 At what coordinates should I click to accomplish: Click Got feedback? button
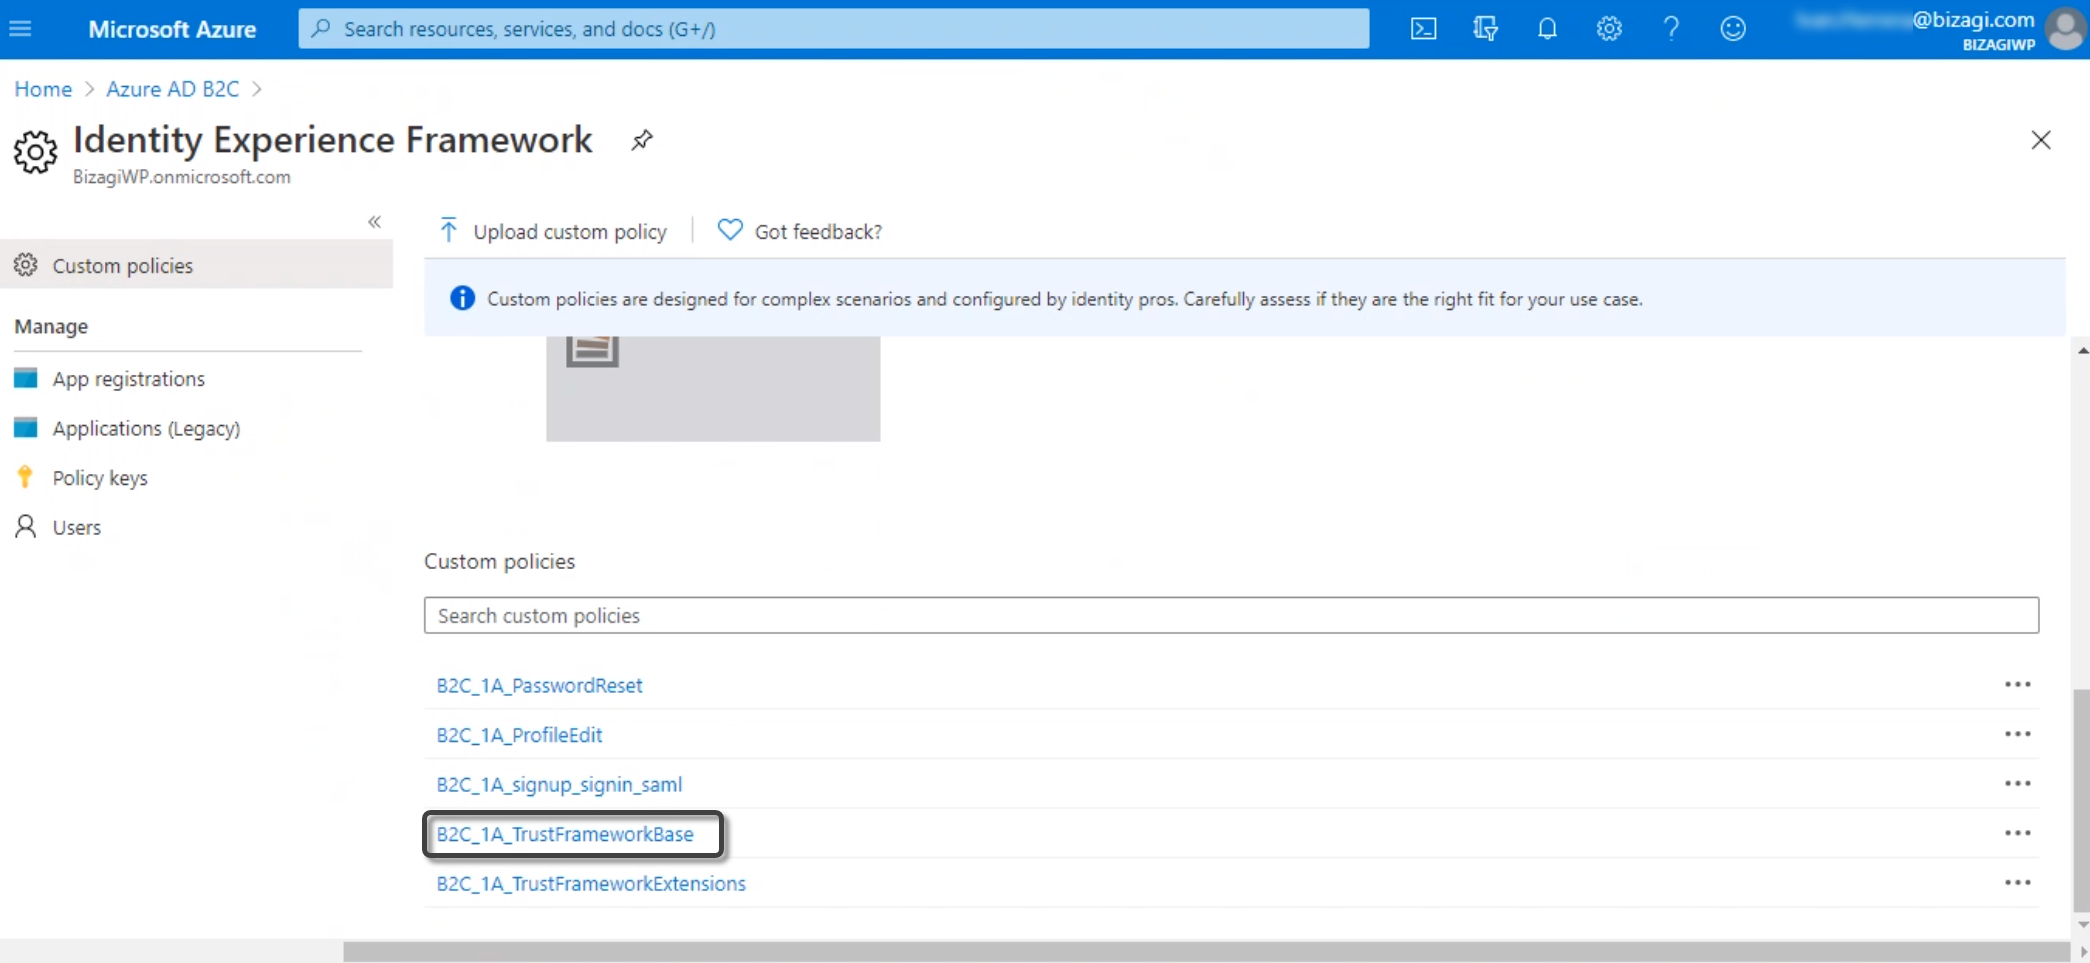800,231
